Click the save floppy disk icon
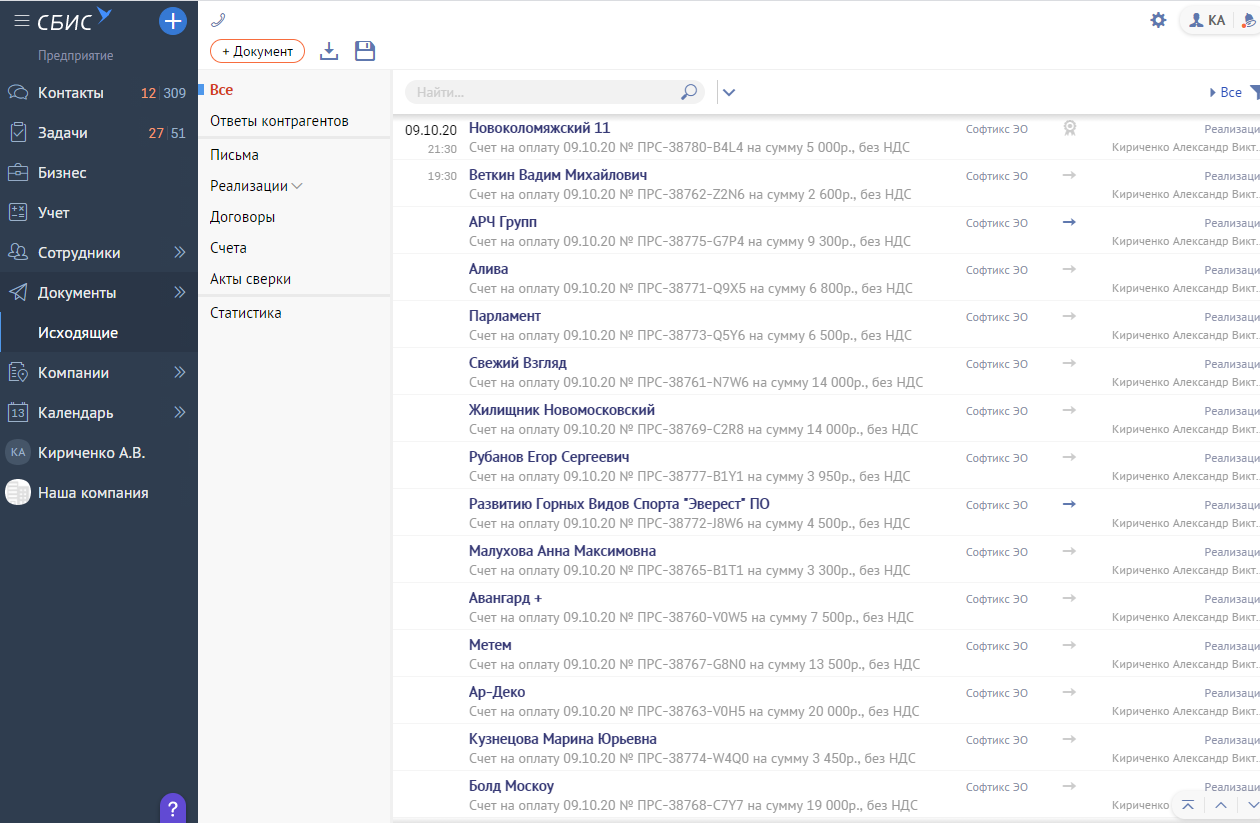Image resolution: width=1260 pixels, height=823 pixels. tap(365, 51)
